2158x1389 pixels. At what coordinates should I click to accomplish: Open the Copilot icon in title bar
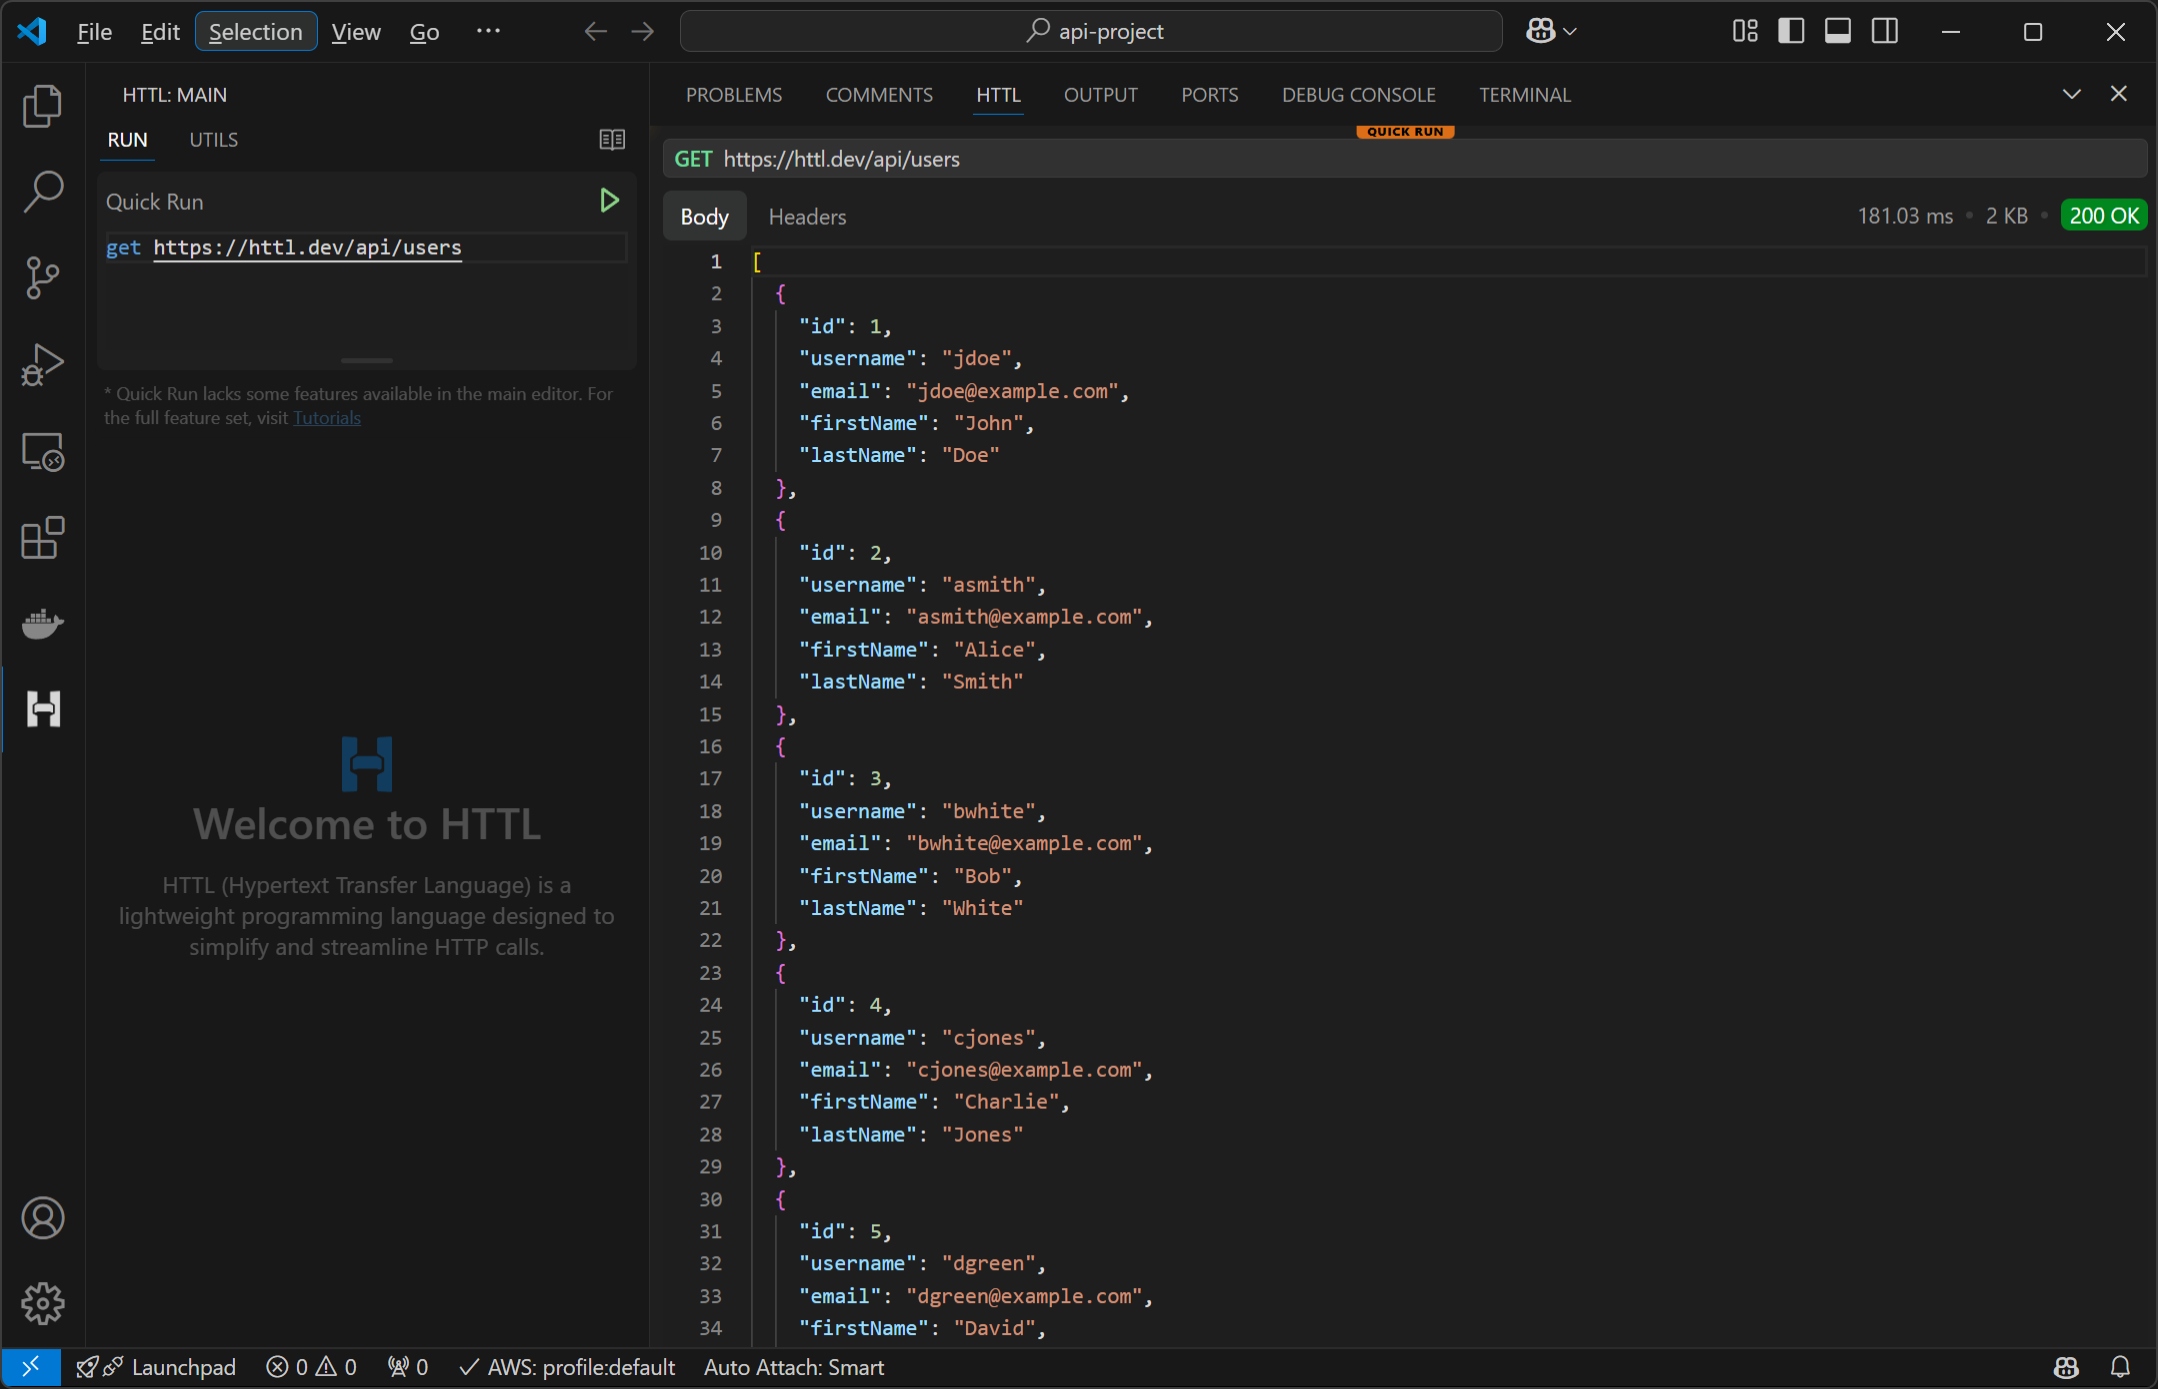point(1540,31)
